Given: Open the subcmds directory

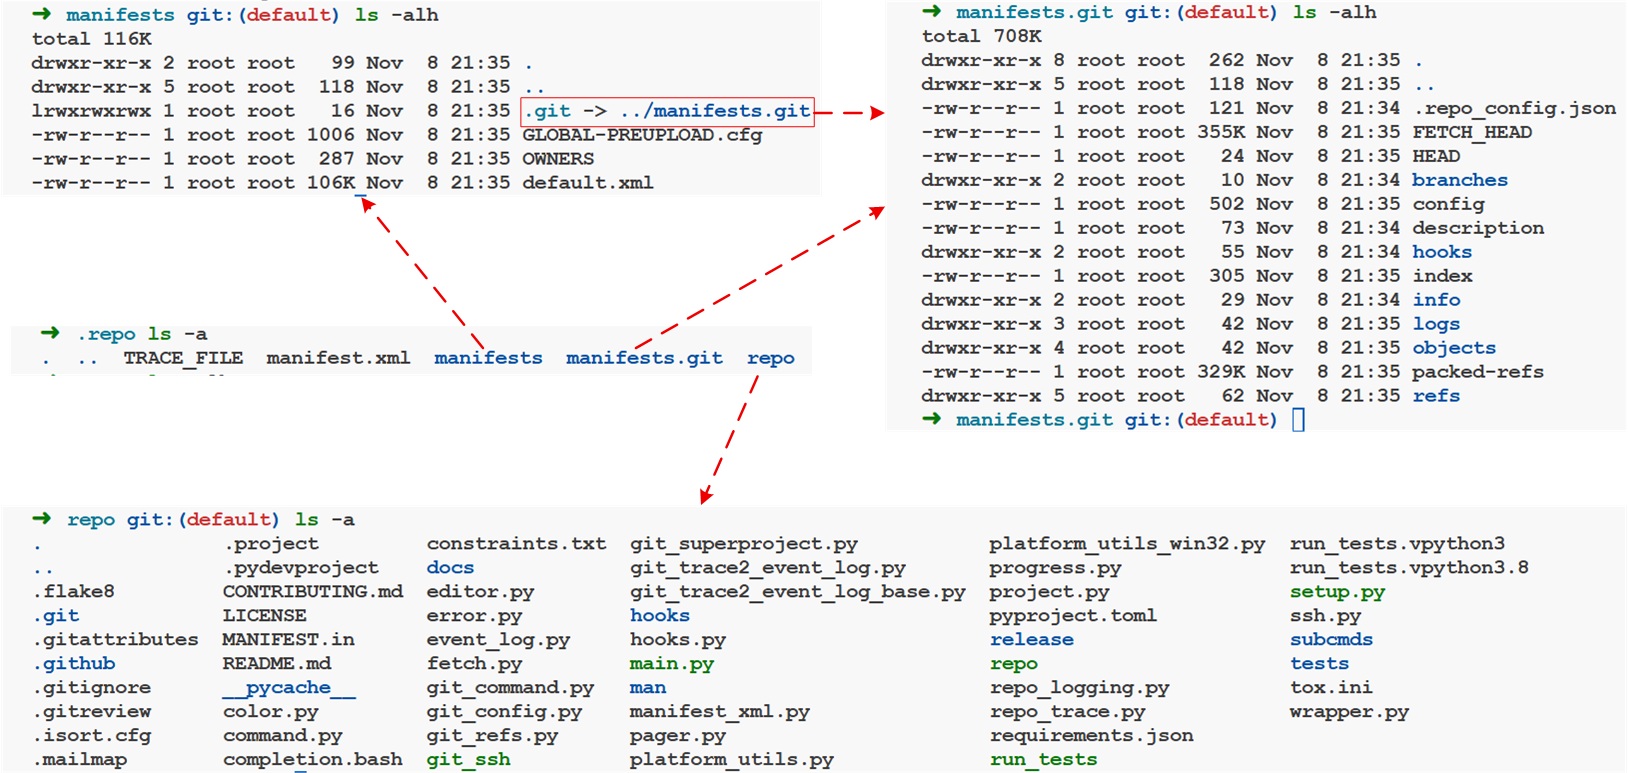Looking at the screenshot, I should [x=1331, y=640].
